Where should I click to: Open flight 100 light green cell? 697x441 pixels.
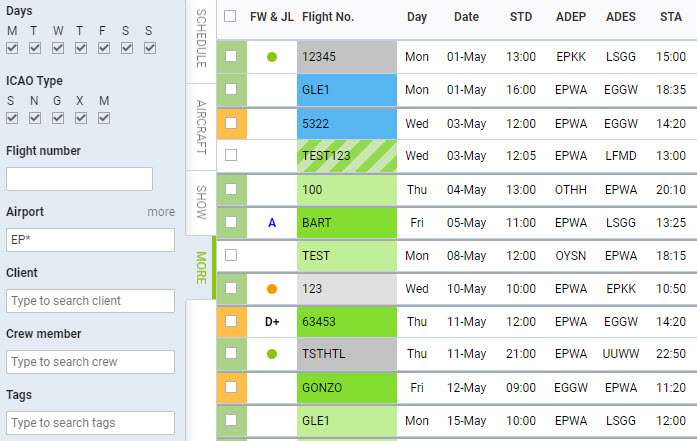coord(347,190)
